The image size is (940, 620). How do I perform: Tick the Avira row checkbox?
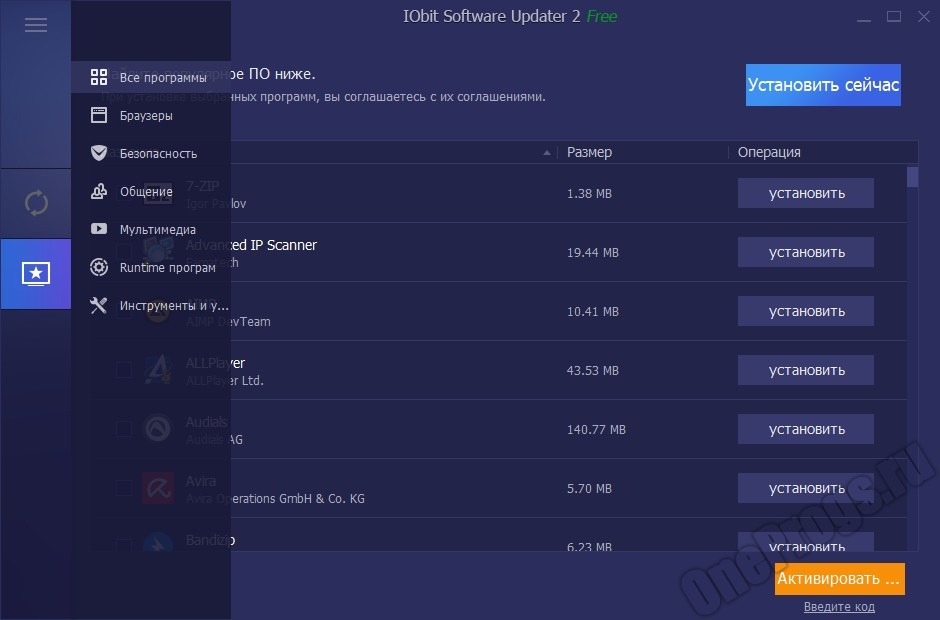click(x=124, y=487)
